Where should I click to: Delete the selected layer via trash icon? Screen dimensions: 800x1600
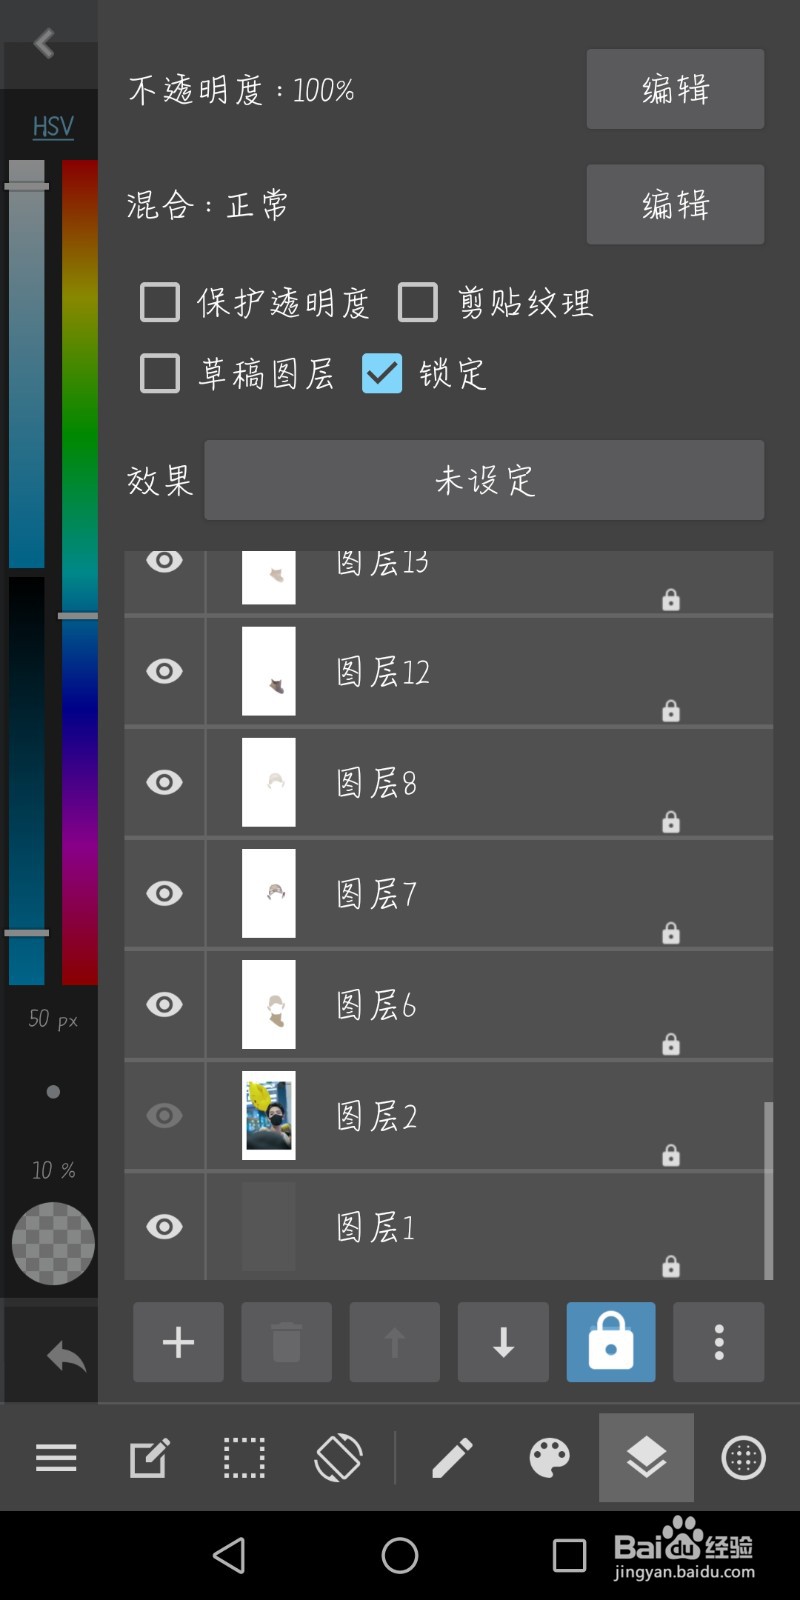(286, 1342)
